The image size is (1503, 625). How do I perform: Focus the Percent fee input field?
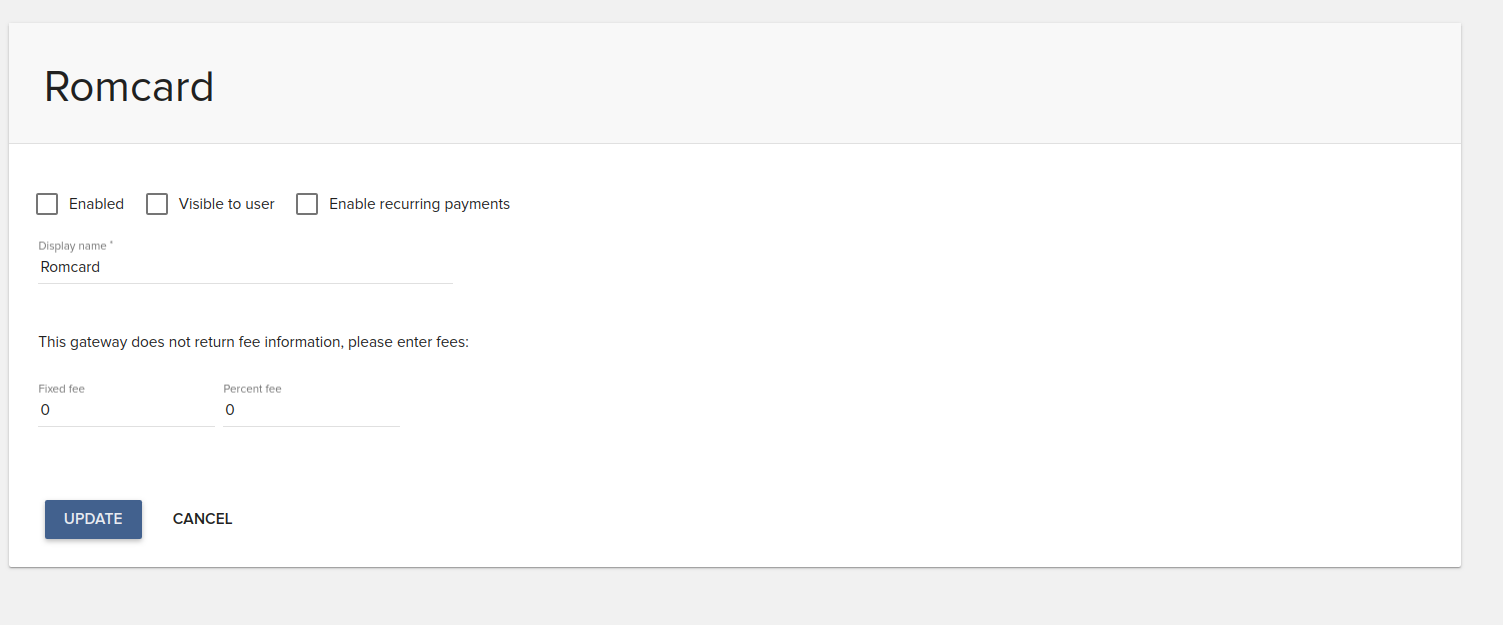[x=311, y=410]
